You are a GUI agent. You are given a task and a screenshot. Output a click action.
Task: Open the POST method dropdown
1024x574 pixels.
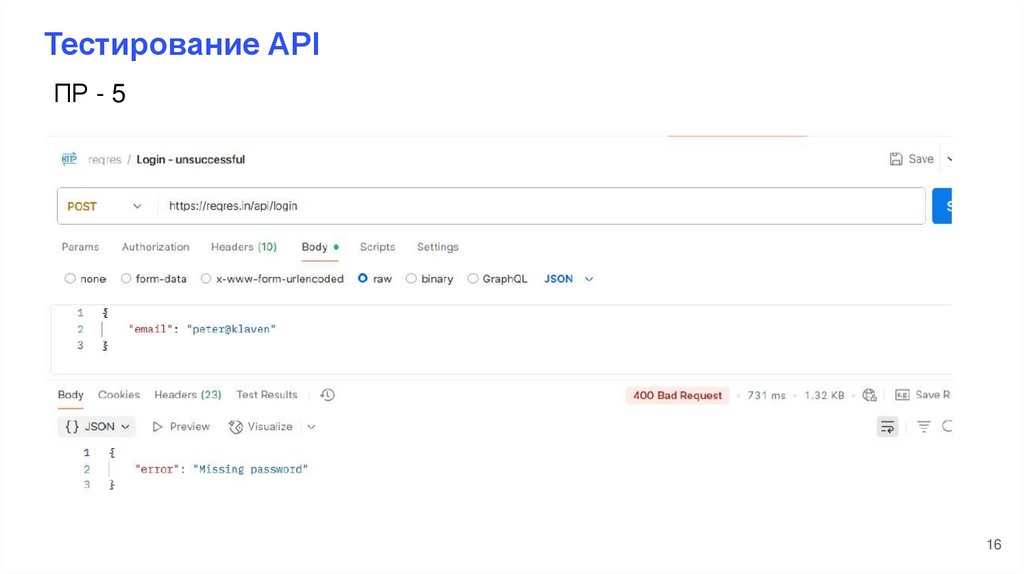[x=104, y=206]
